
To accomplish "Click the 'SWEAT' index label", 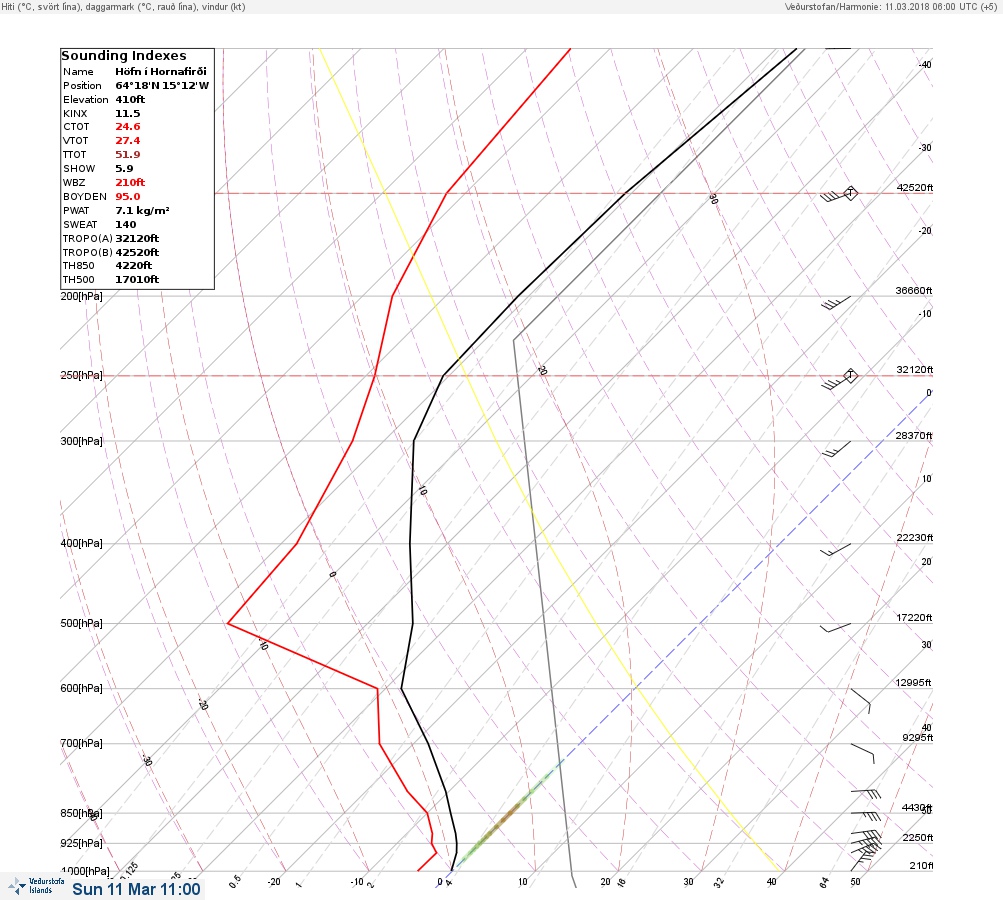I will pyautogui.click(x=80, y=225).
